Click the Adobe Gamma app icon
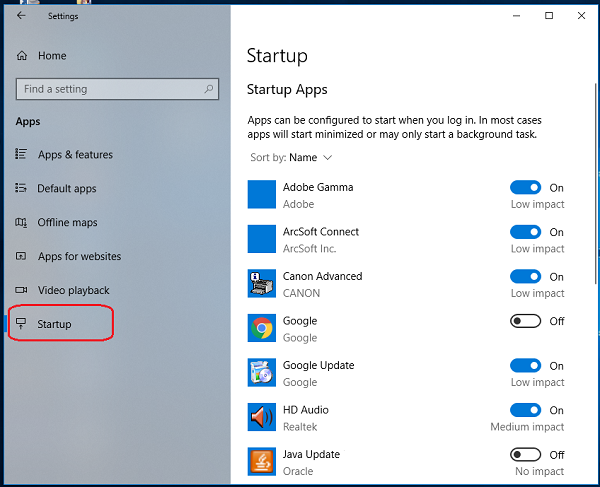The width and height of the screenshot is (600, 487). pos(262,194)
